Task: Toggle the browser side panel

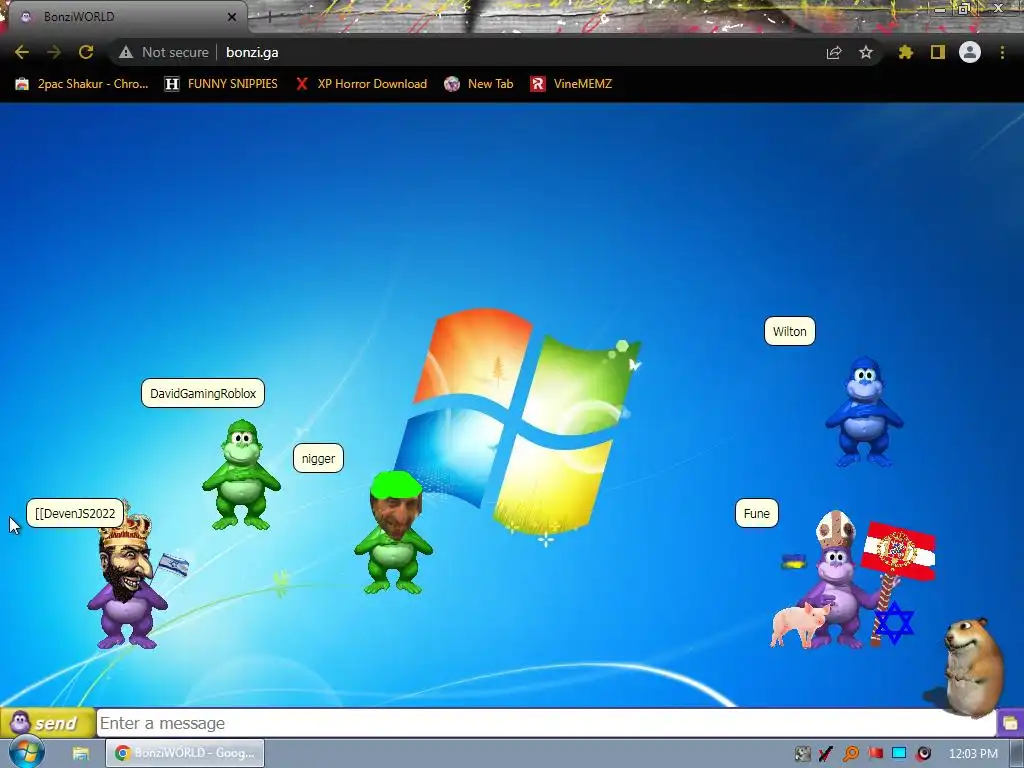Action: [937, 52]
